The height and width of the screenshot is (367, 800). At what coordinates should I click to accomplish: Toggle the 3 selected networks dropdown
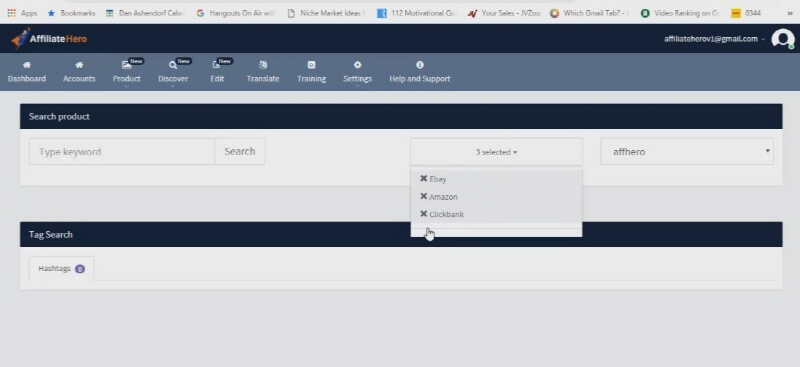point(496,152)
